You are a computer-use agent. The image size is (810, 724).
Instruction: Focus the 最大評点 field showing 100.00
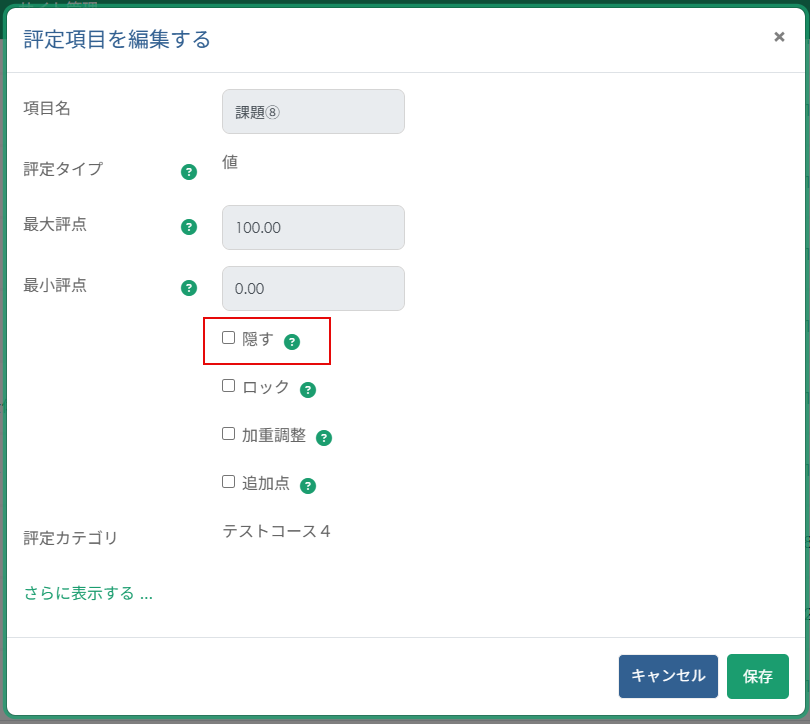click(313, 227)
